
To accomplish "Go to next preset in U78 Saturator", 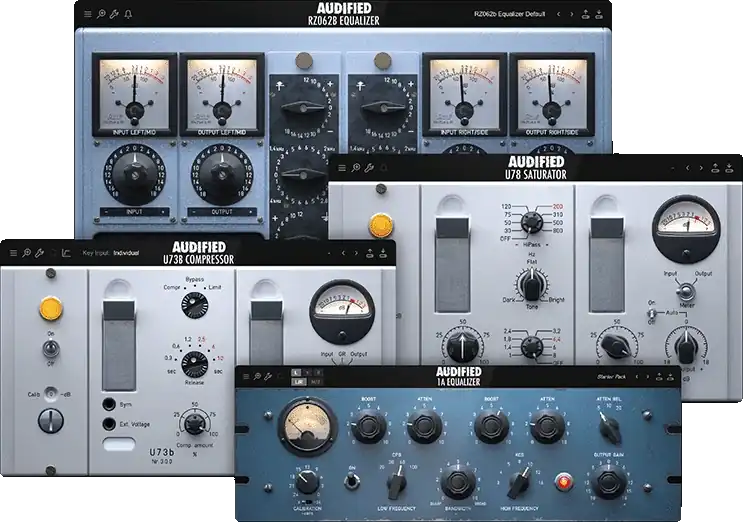I will tap(701, 168).
